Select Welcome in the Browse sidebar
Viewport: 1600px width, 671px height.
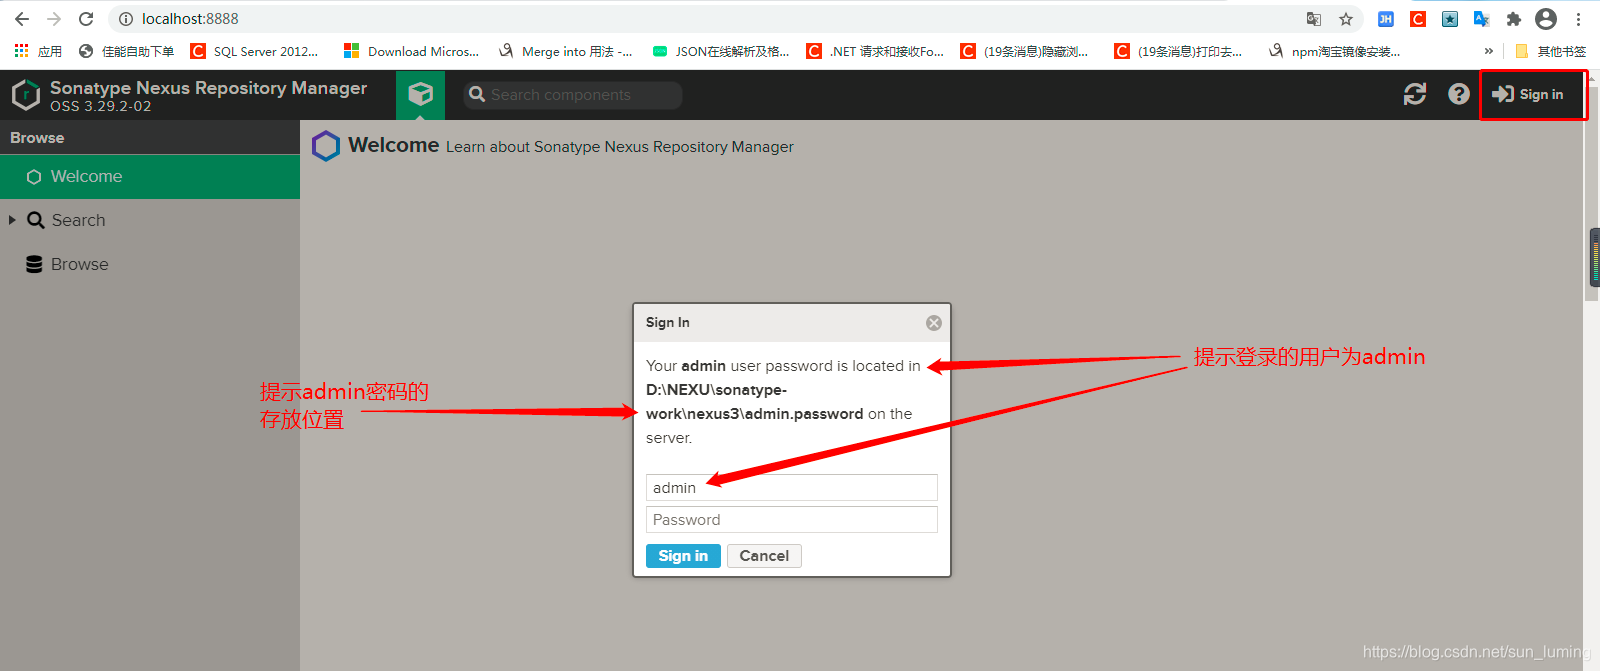coord(150,177)
